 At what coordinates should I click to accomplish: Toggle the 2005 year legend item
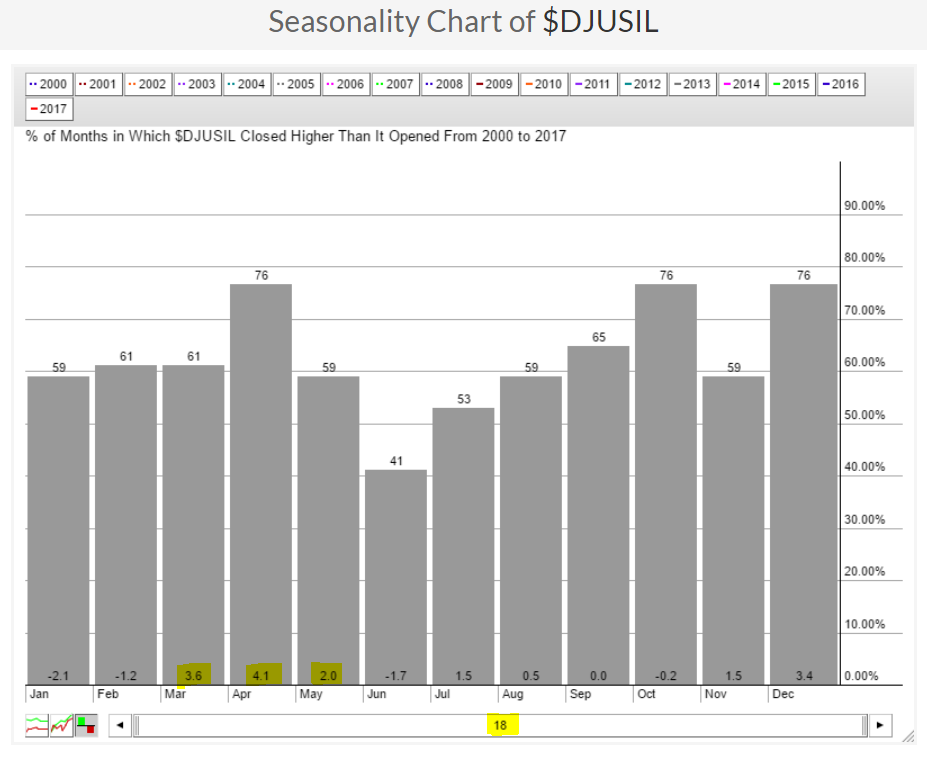[x=295, y=84]
